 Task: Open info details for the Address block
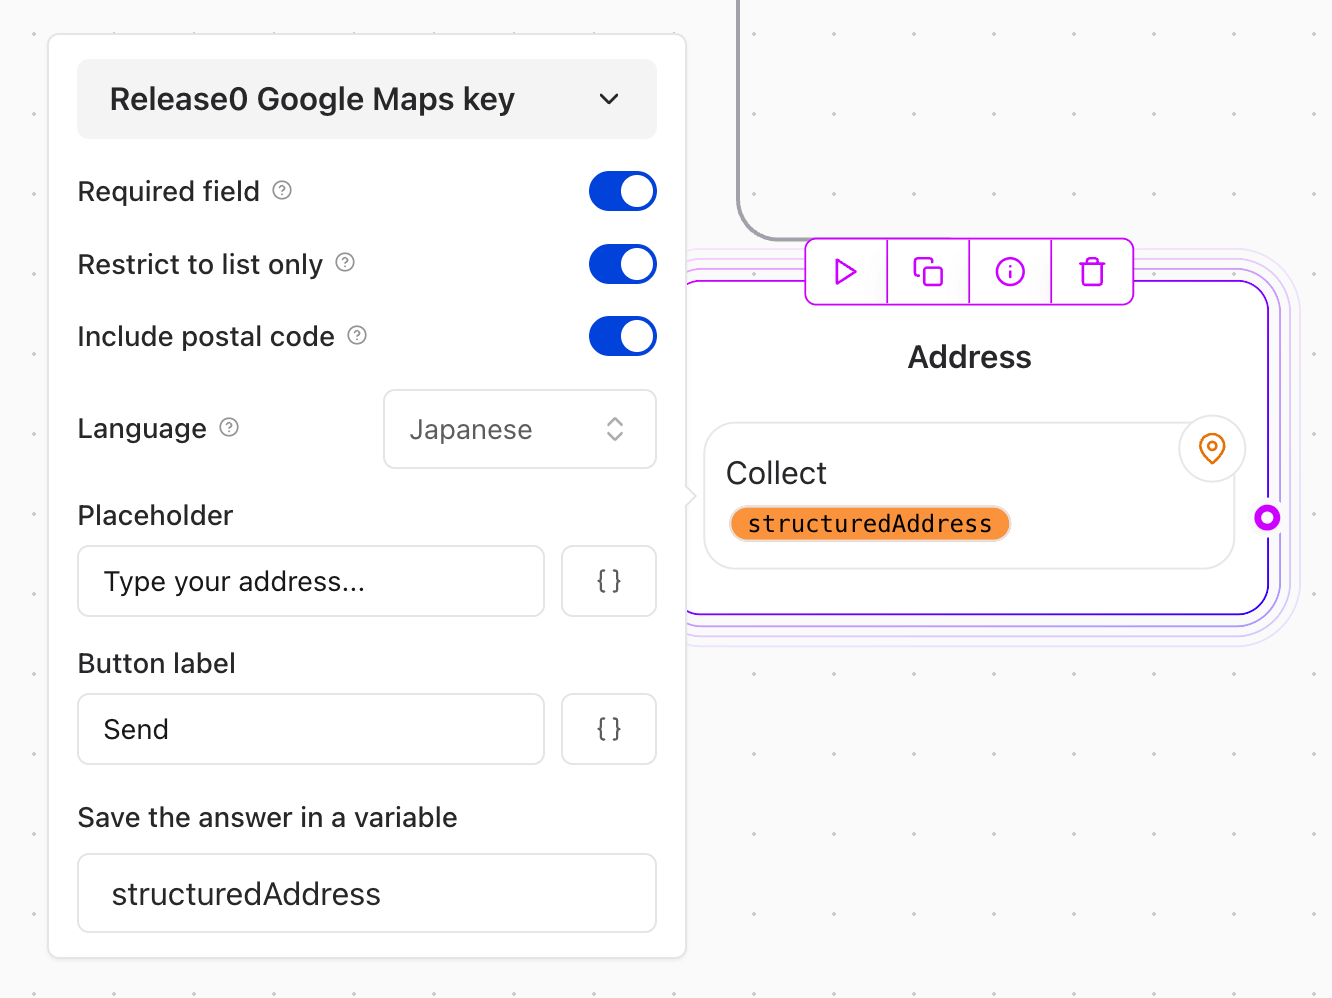(1009, 271)
